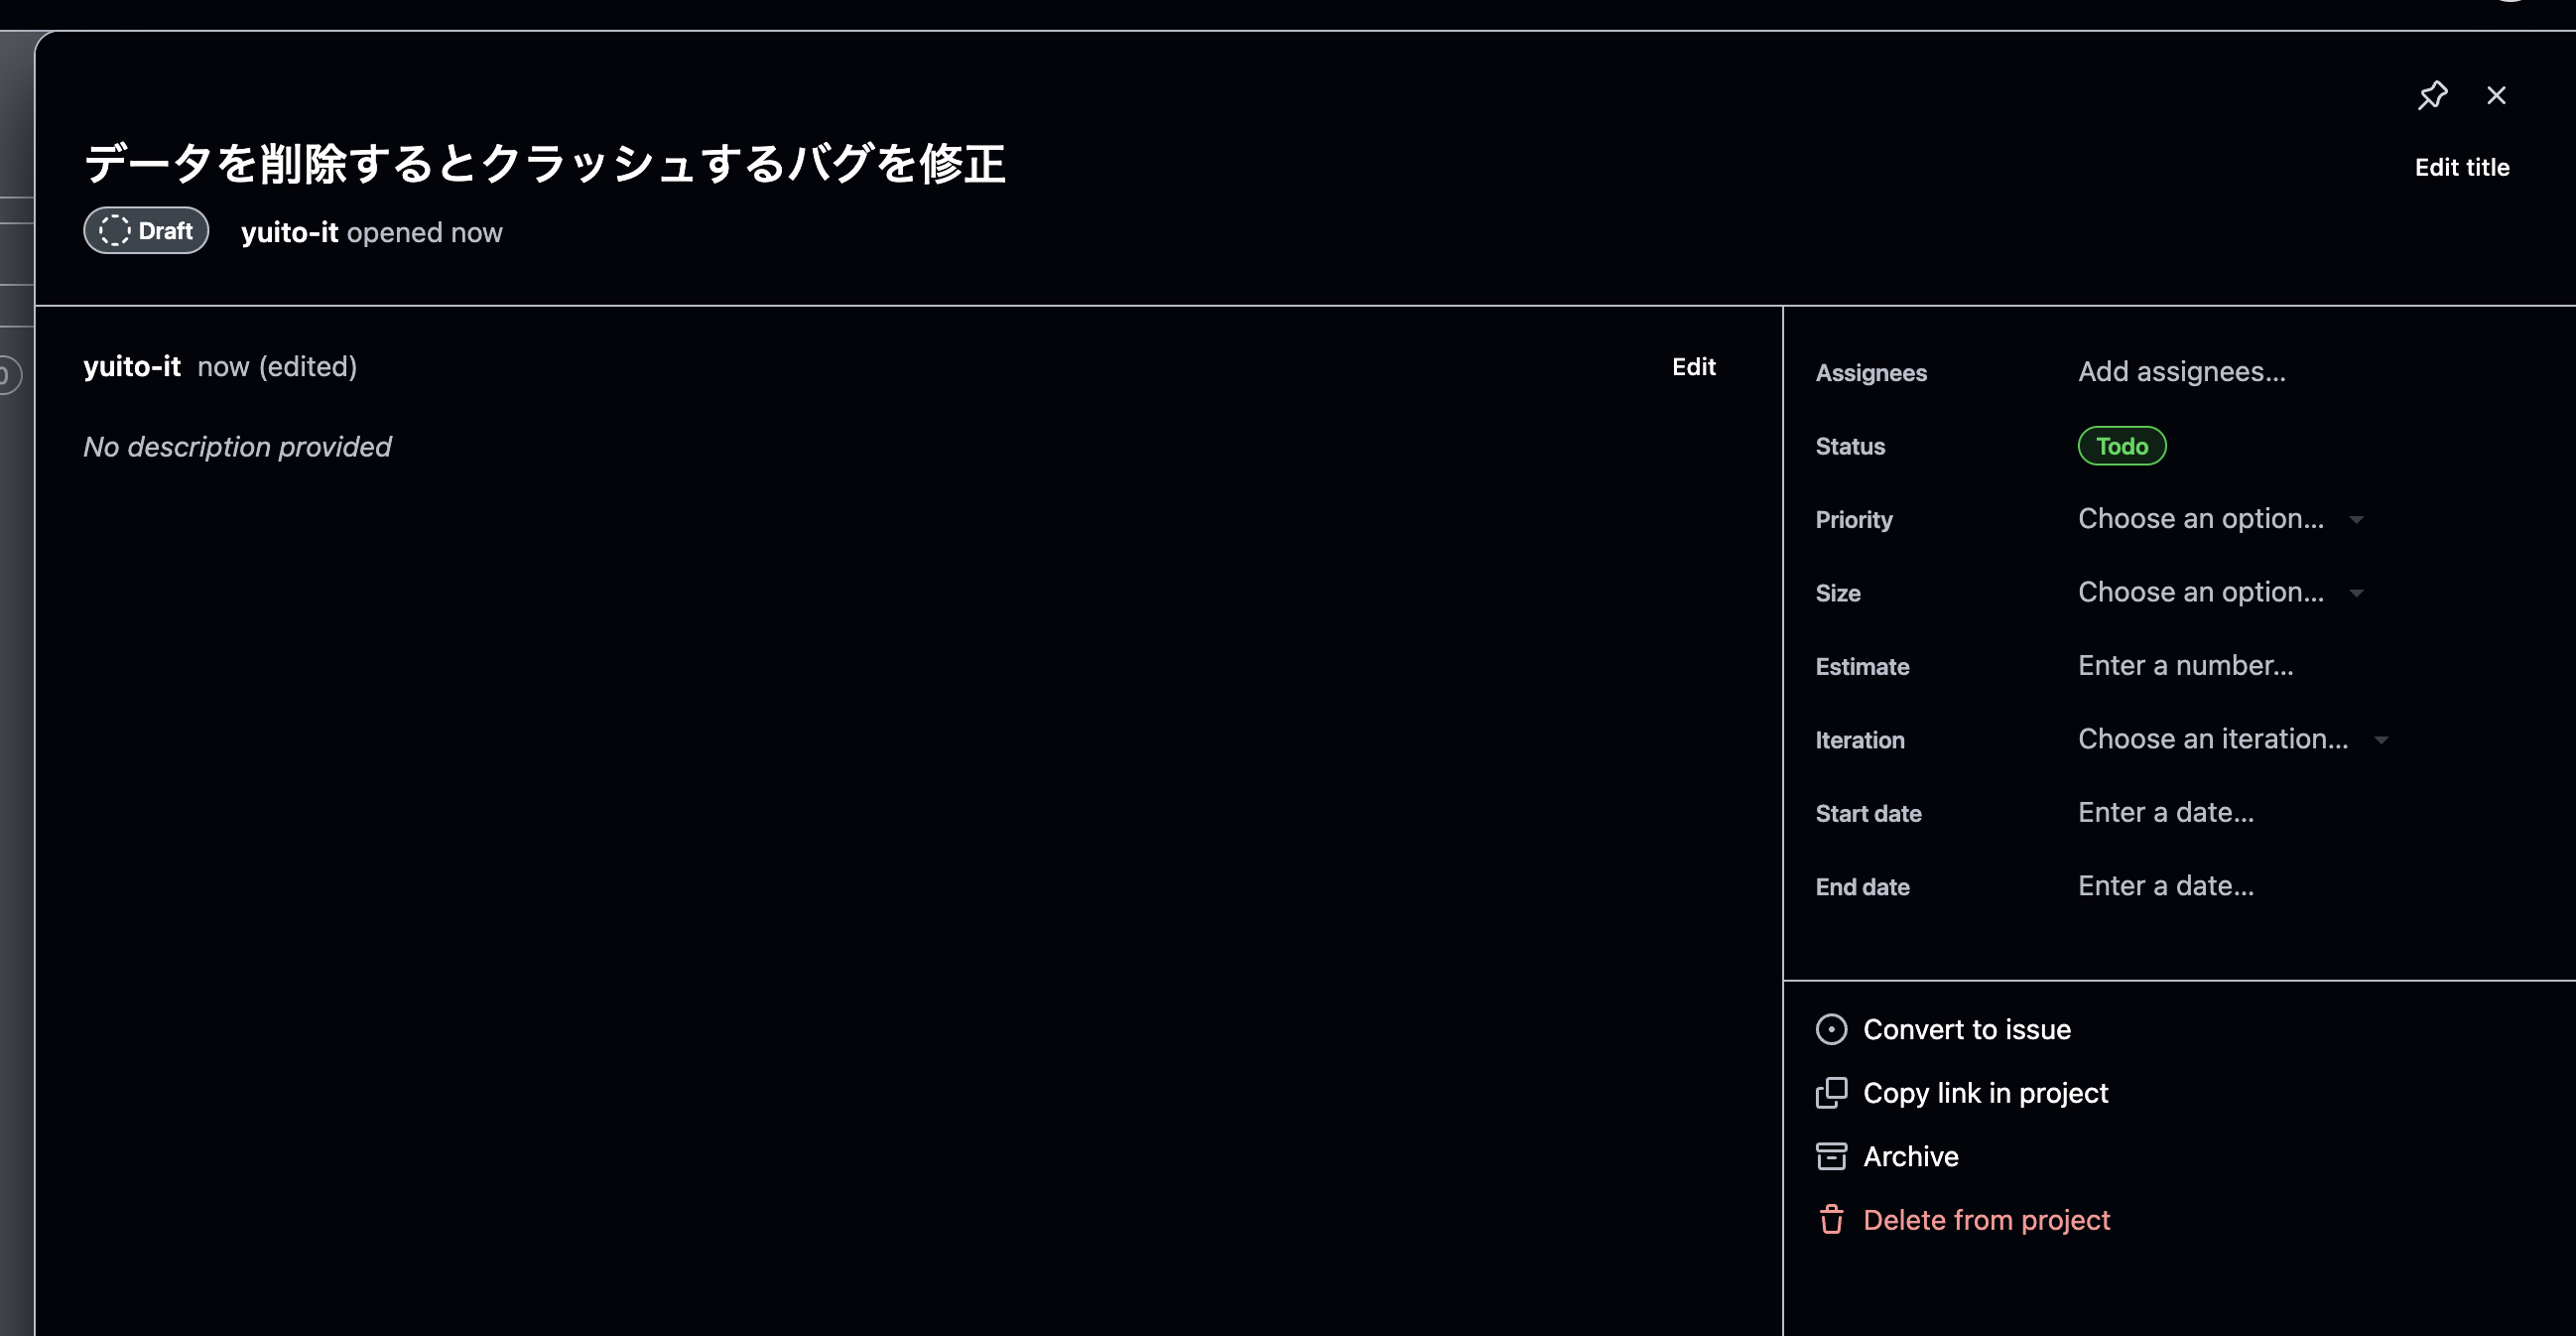Click the Convert to issue icon

(x=1832, y=1029)
